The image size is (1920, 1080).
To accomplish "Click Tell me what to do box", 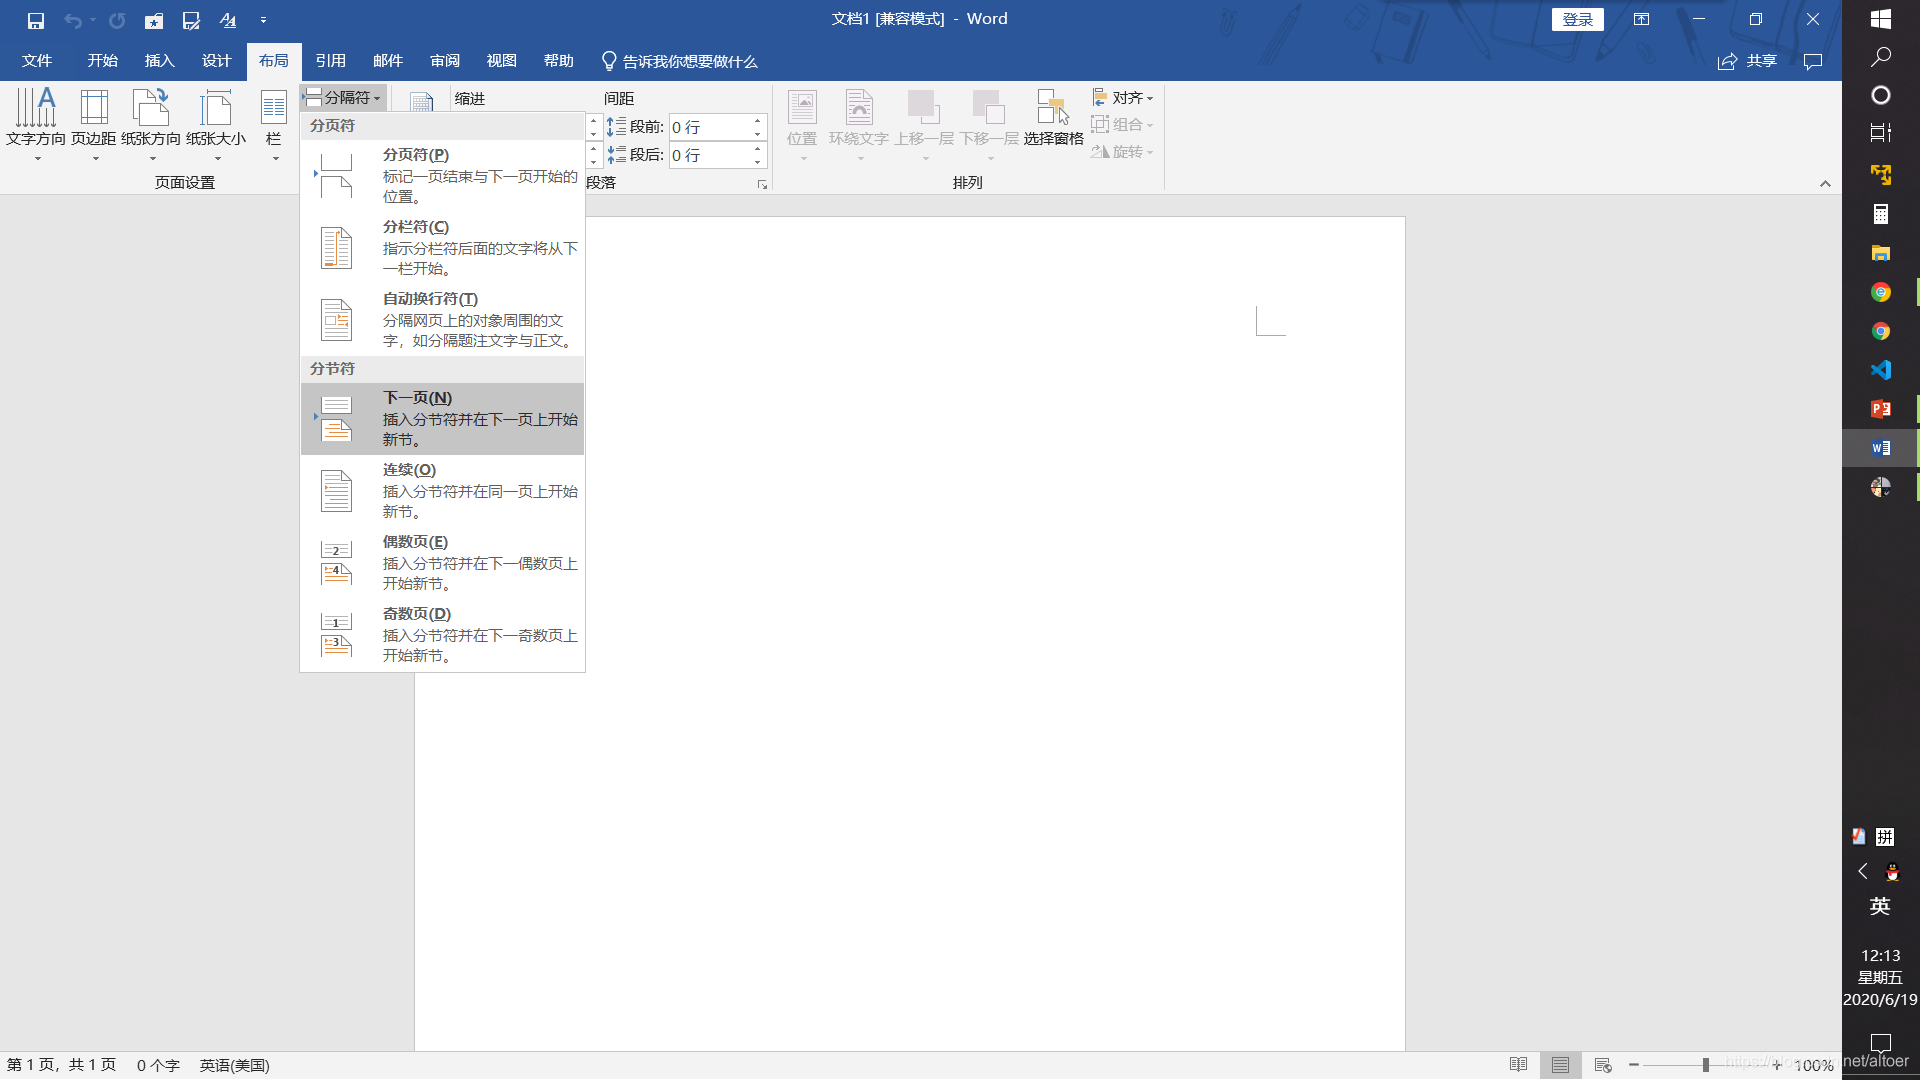I will [x=679, y=62].
